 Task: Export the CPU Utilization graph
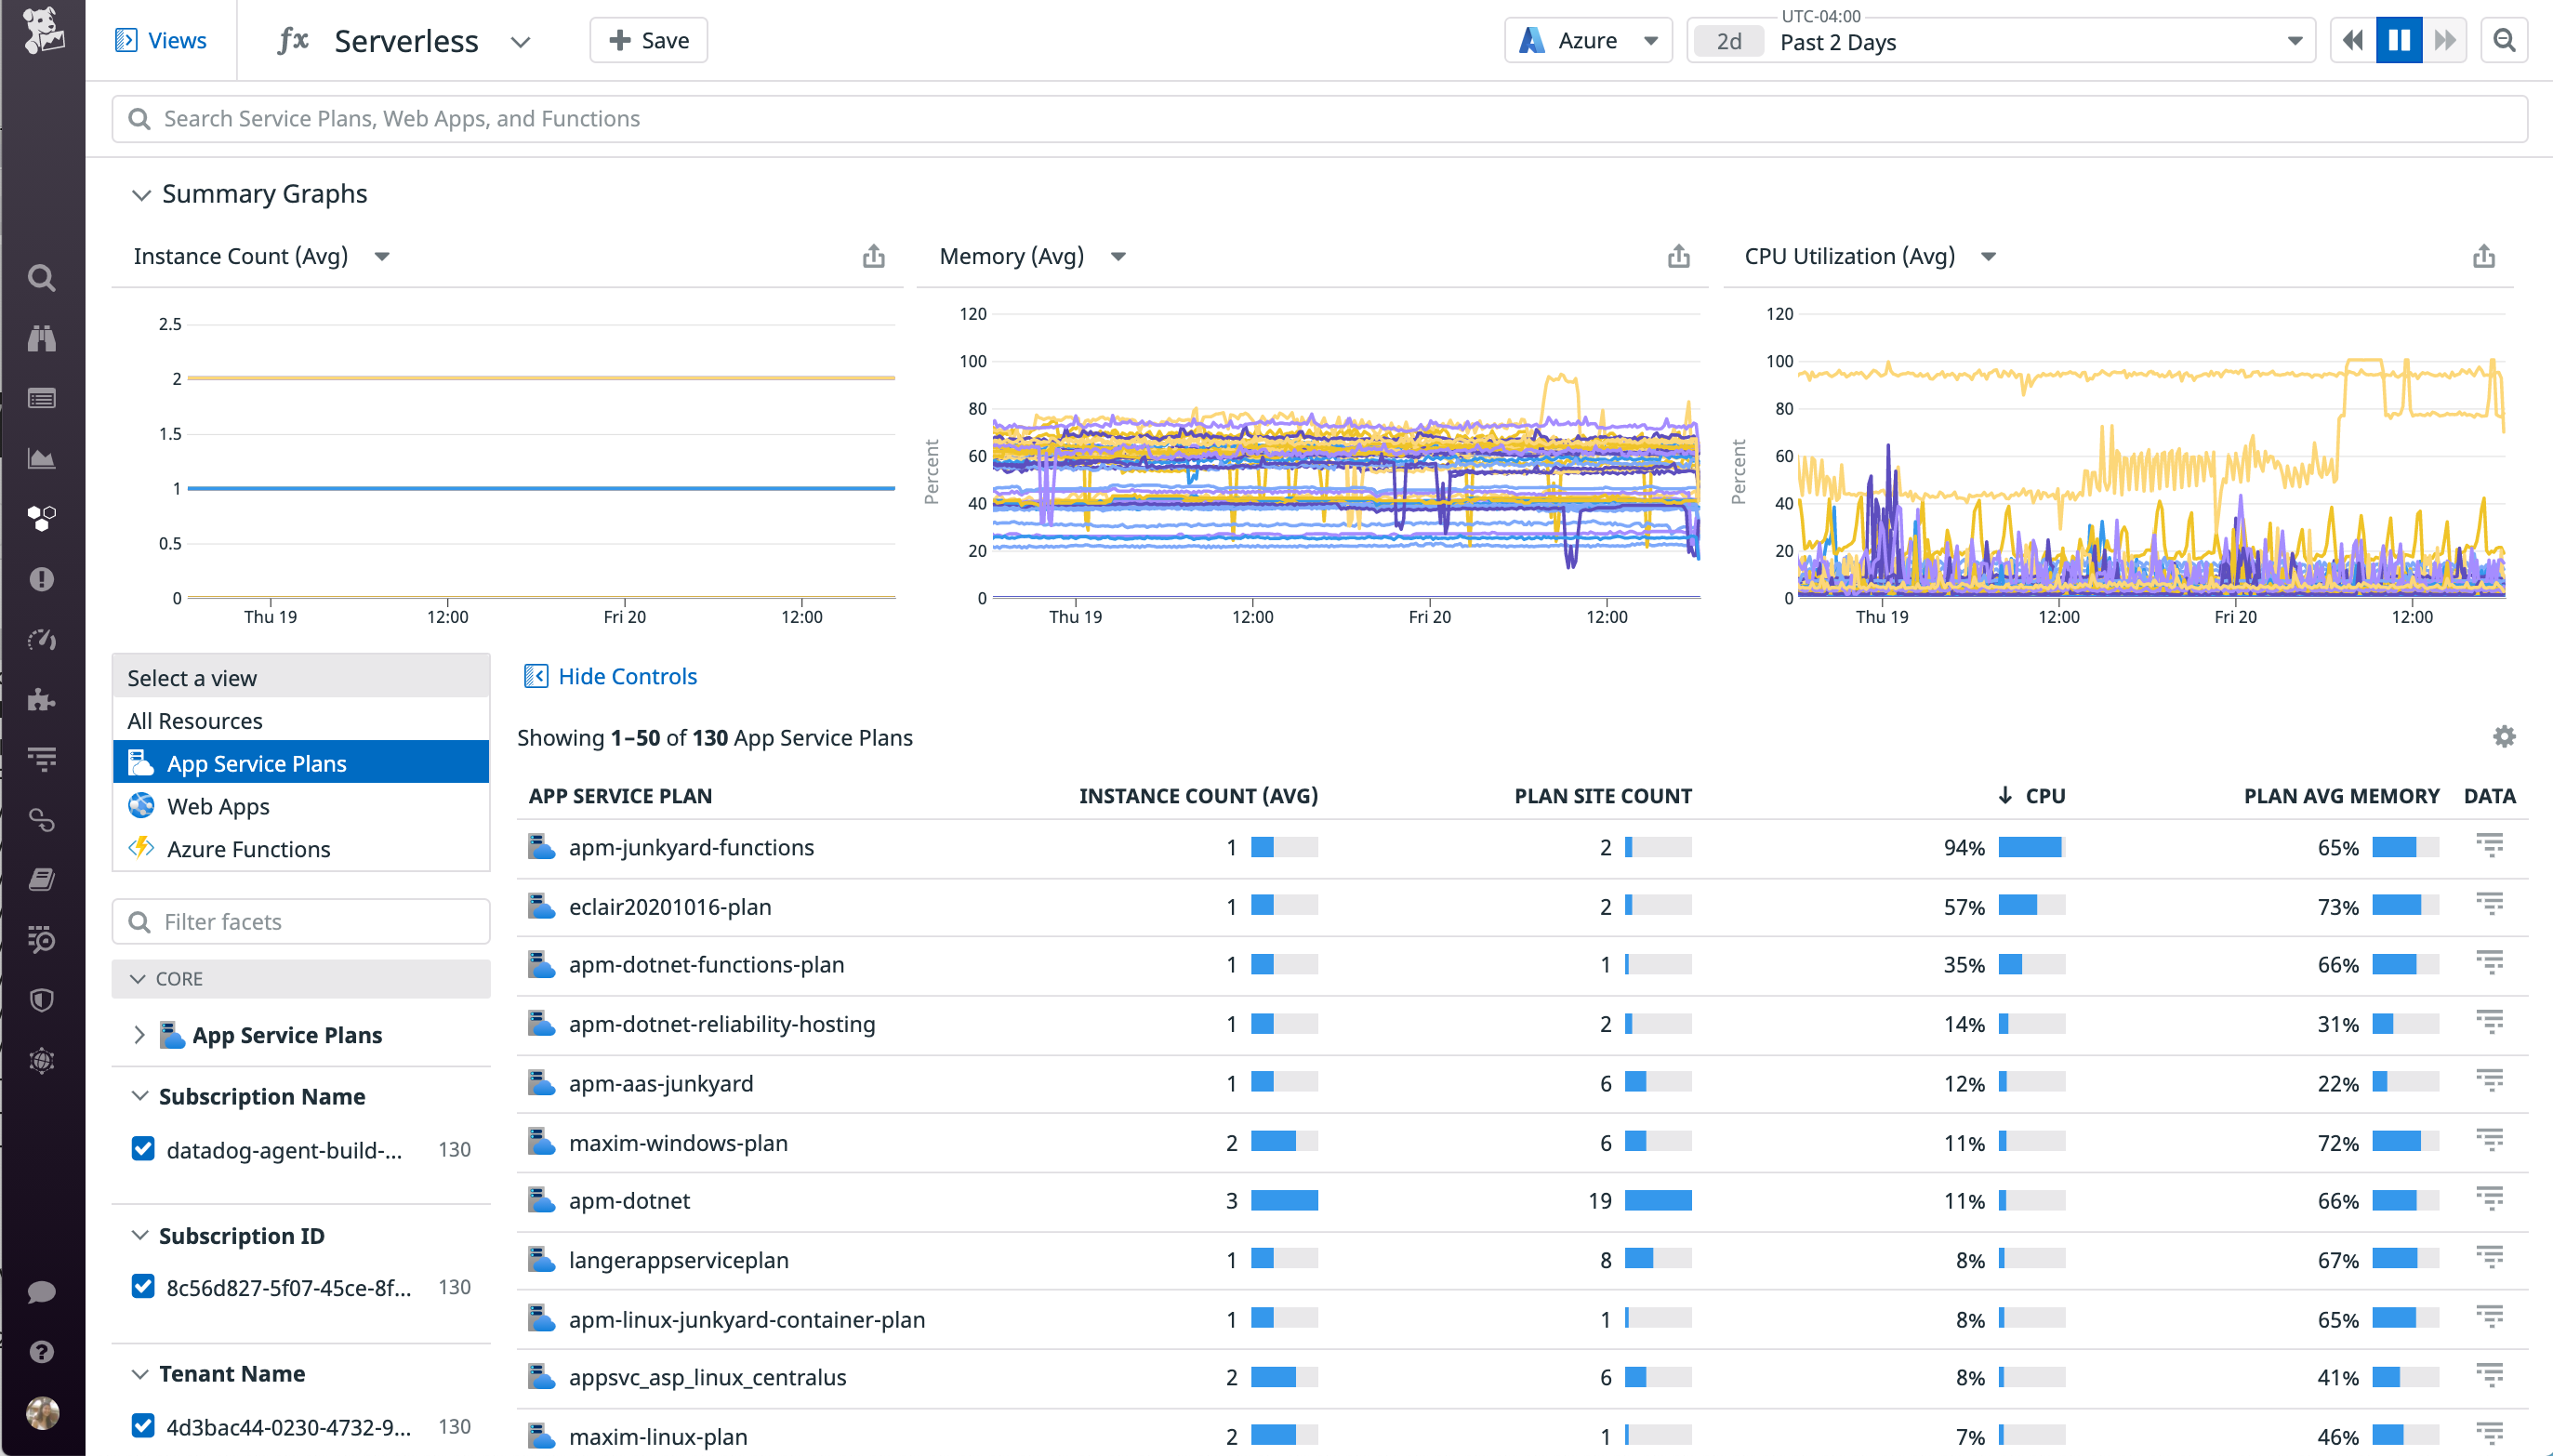[2484, 256]
